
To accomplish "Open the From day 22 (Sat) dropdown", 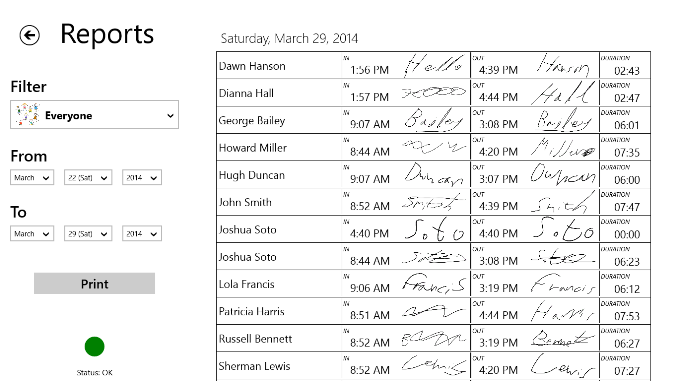I will click(x=88, y=177).
